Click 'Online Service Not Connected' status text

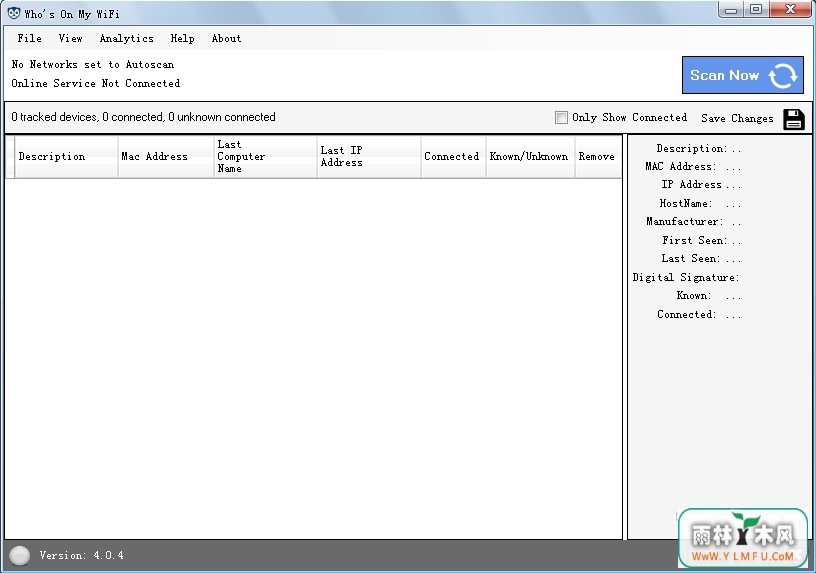click(x=96, y=83)
